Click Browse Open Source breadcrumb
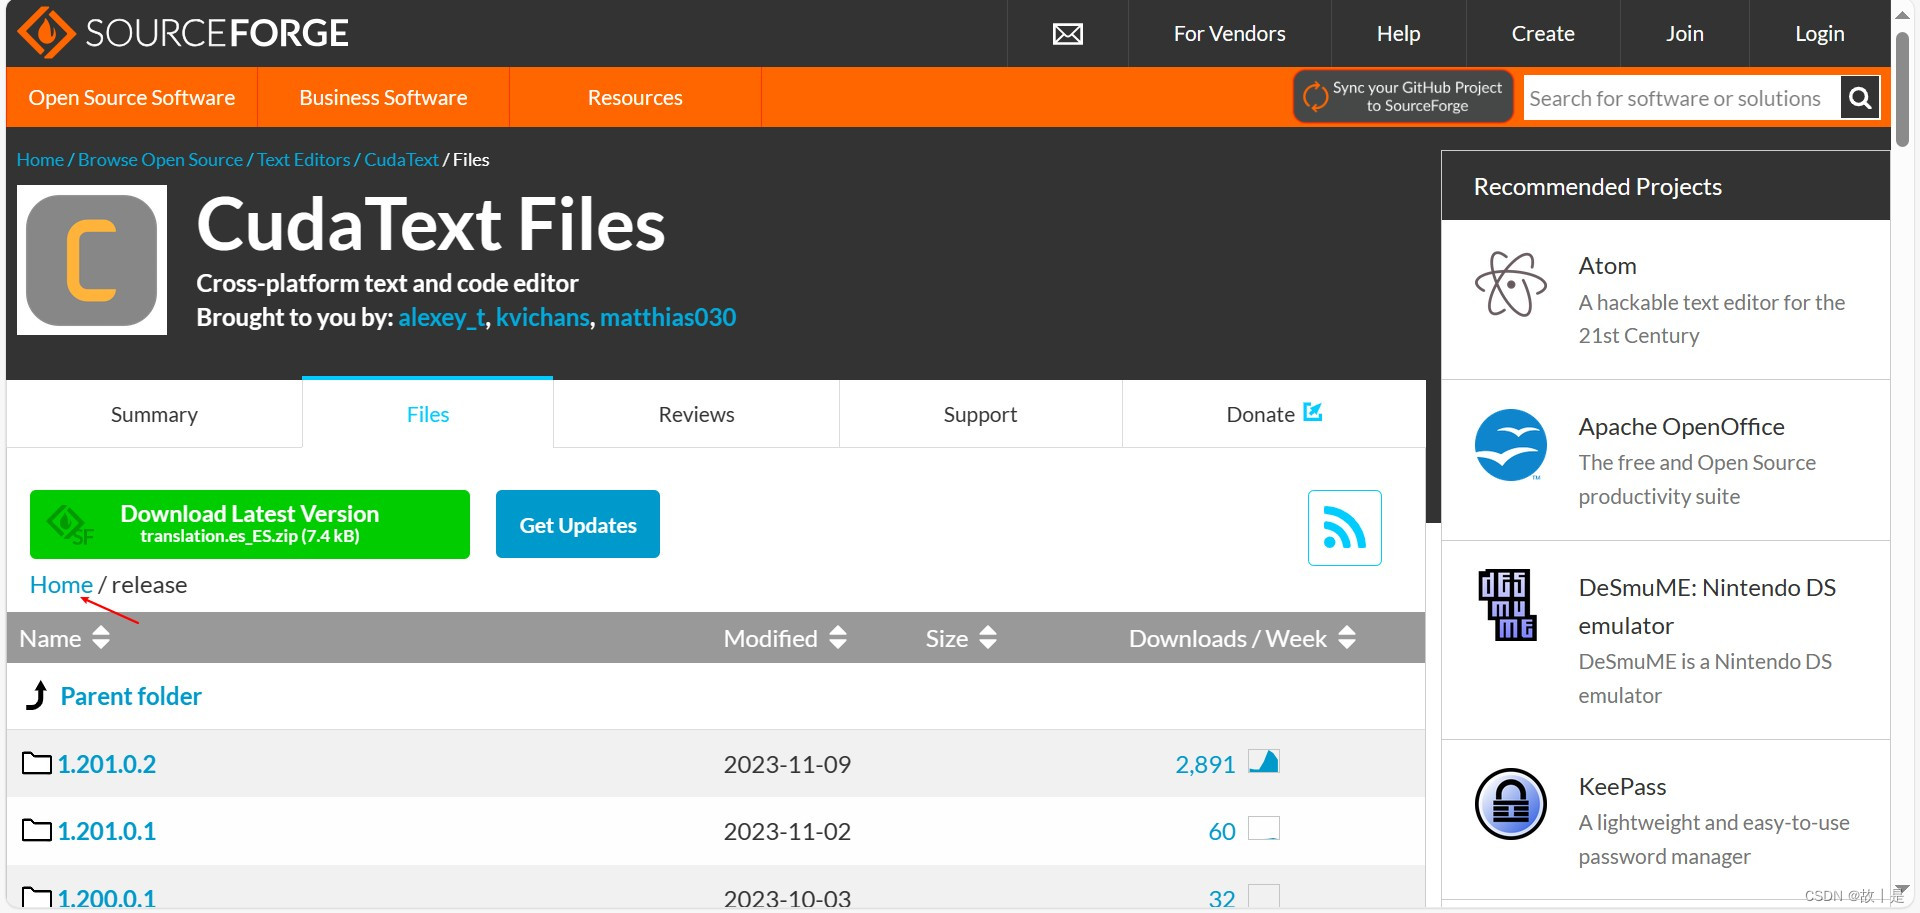The image size is (1920, 913). click(160, 160)
